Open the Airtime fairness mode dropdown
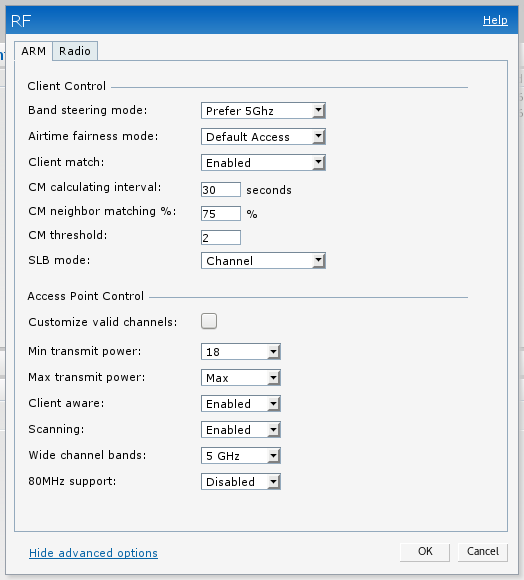The height and width of the screenshot is (580, 524). 263,136
